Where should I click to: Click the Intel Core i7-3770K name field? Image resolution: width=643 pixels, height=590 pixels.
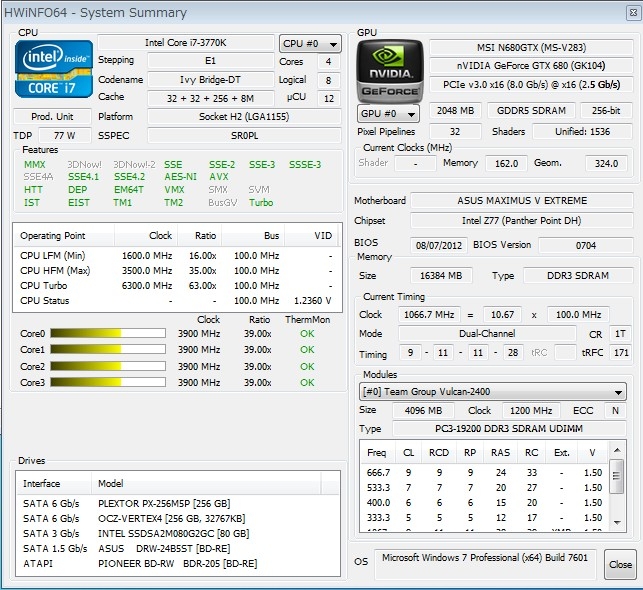(x=186, y=43)
